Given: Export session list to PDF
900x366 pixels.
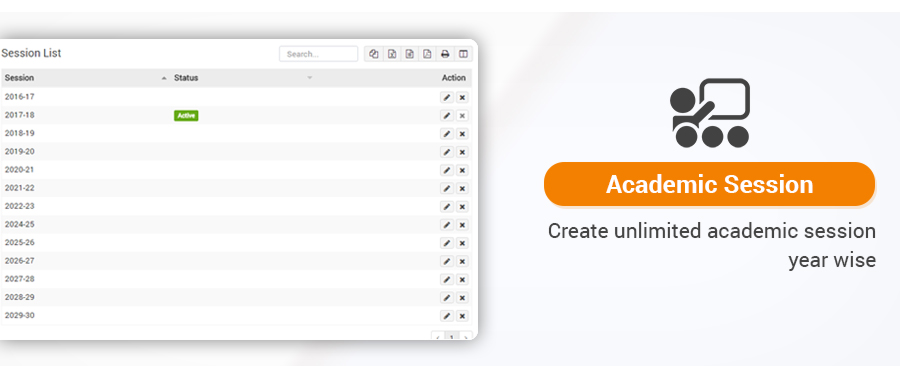Looking at the screenshot, I should (427, 54).
